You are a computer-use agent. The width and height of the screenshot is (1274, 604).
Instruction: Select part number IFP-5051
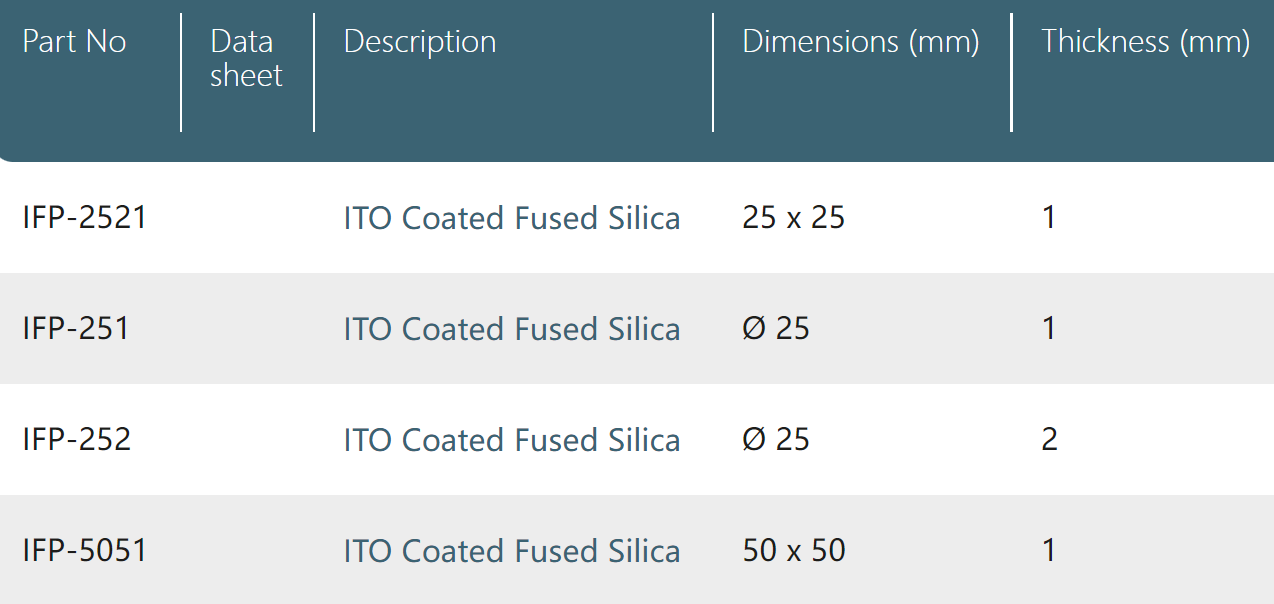coord(84,551)
